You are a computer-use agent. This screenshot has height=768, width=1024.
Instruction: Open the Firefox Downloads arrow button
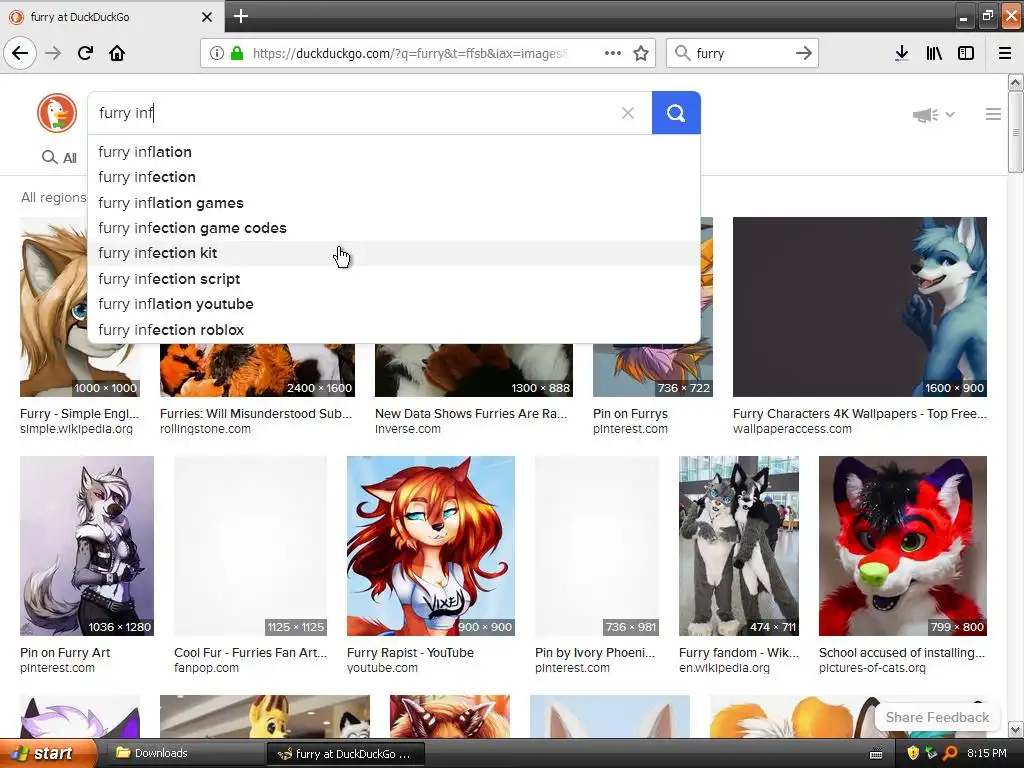click(902, 53)
